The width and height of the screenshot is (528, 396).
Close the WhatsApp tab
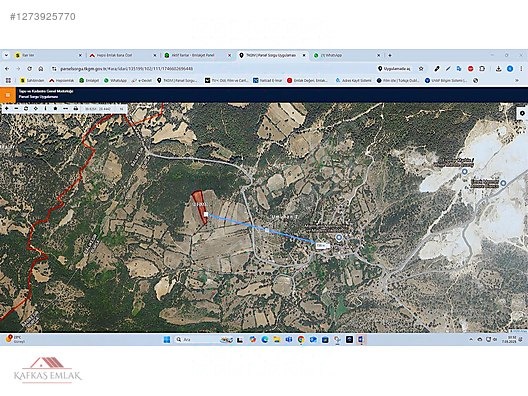(x=378, y=55)
